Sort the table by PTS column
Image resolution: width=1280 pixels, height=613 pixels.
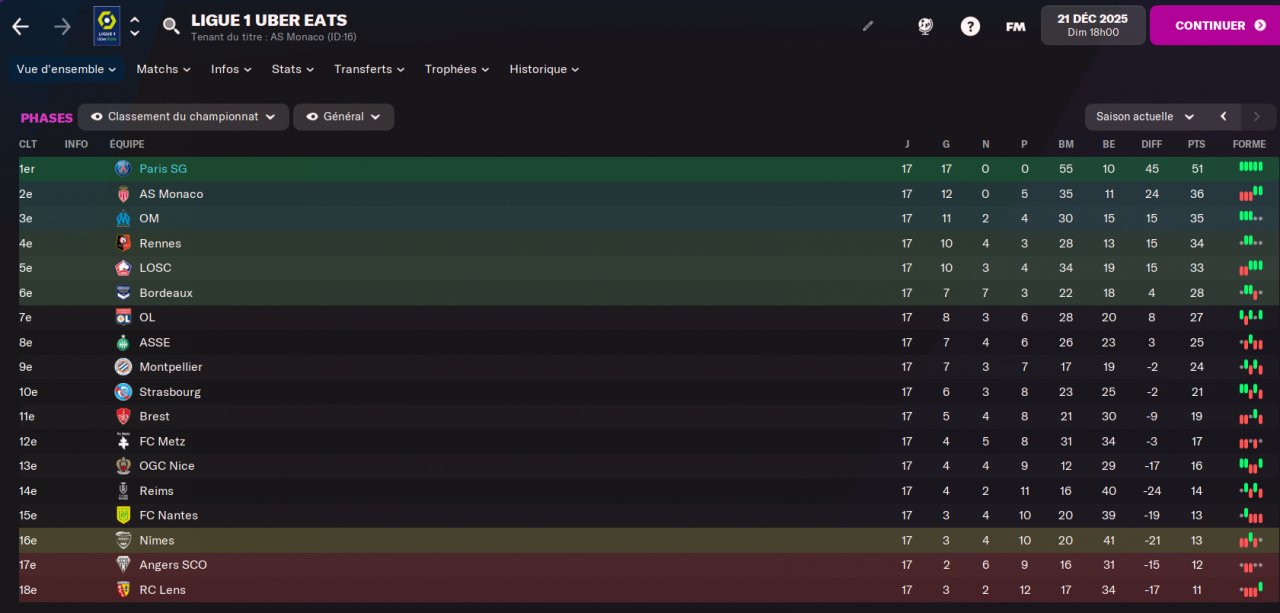1196,144
